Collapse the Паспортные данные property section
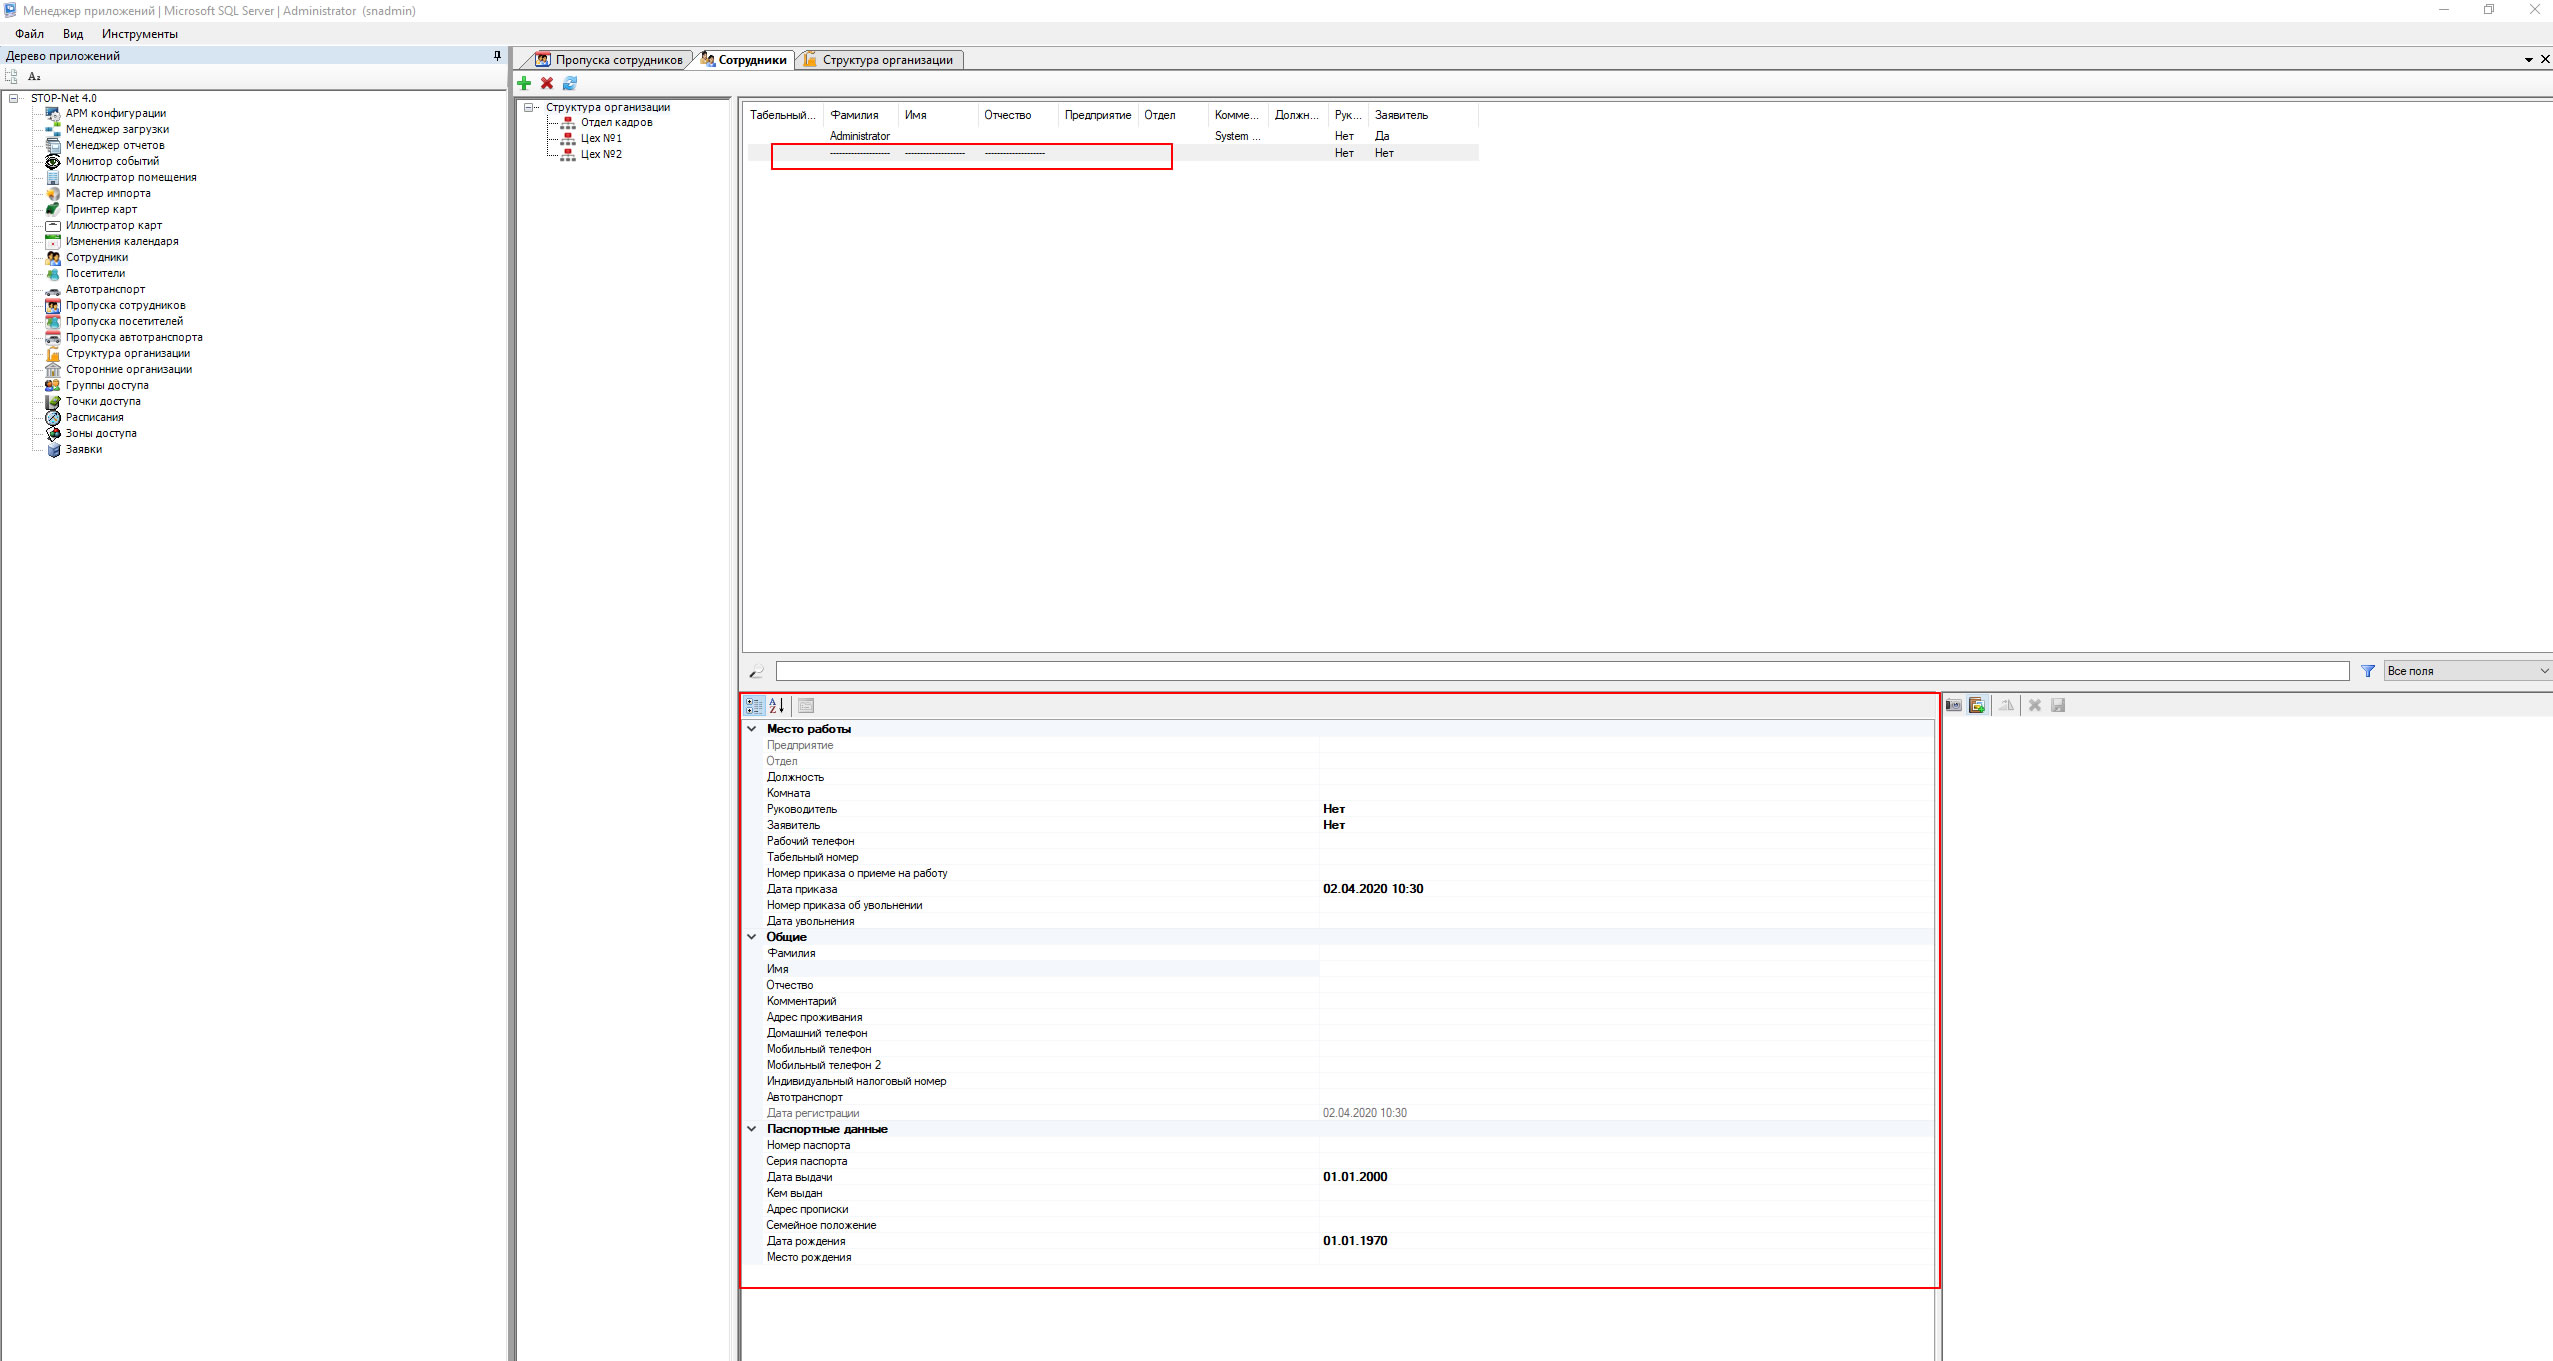The image size is (2553, 1361). [752, 1129]
